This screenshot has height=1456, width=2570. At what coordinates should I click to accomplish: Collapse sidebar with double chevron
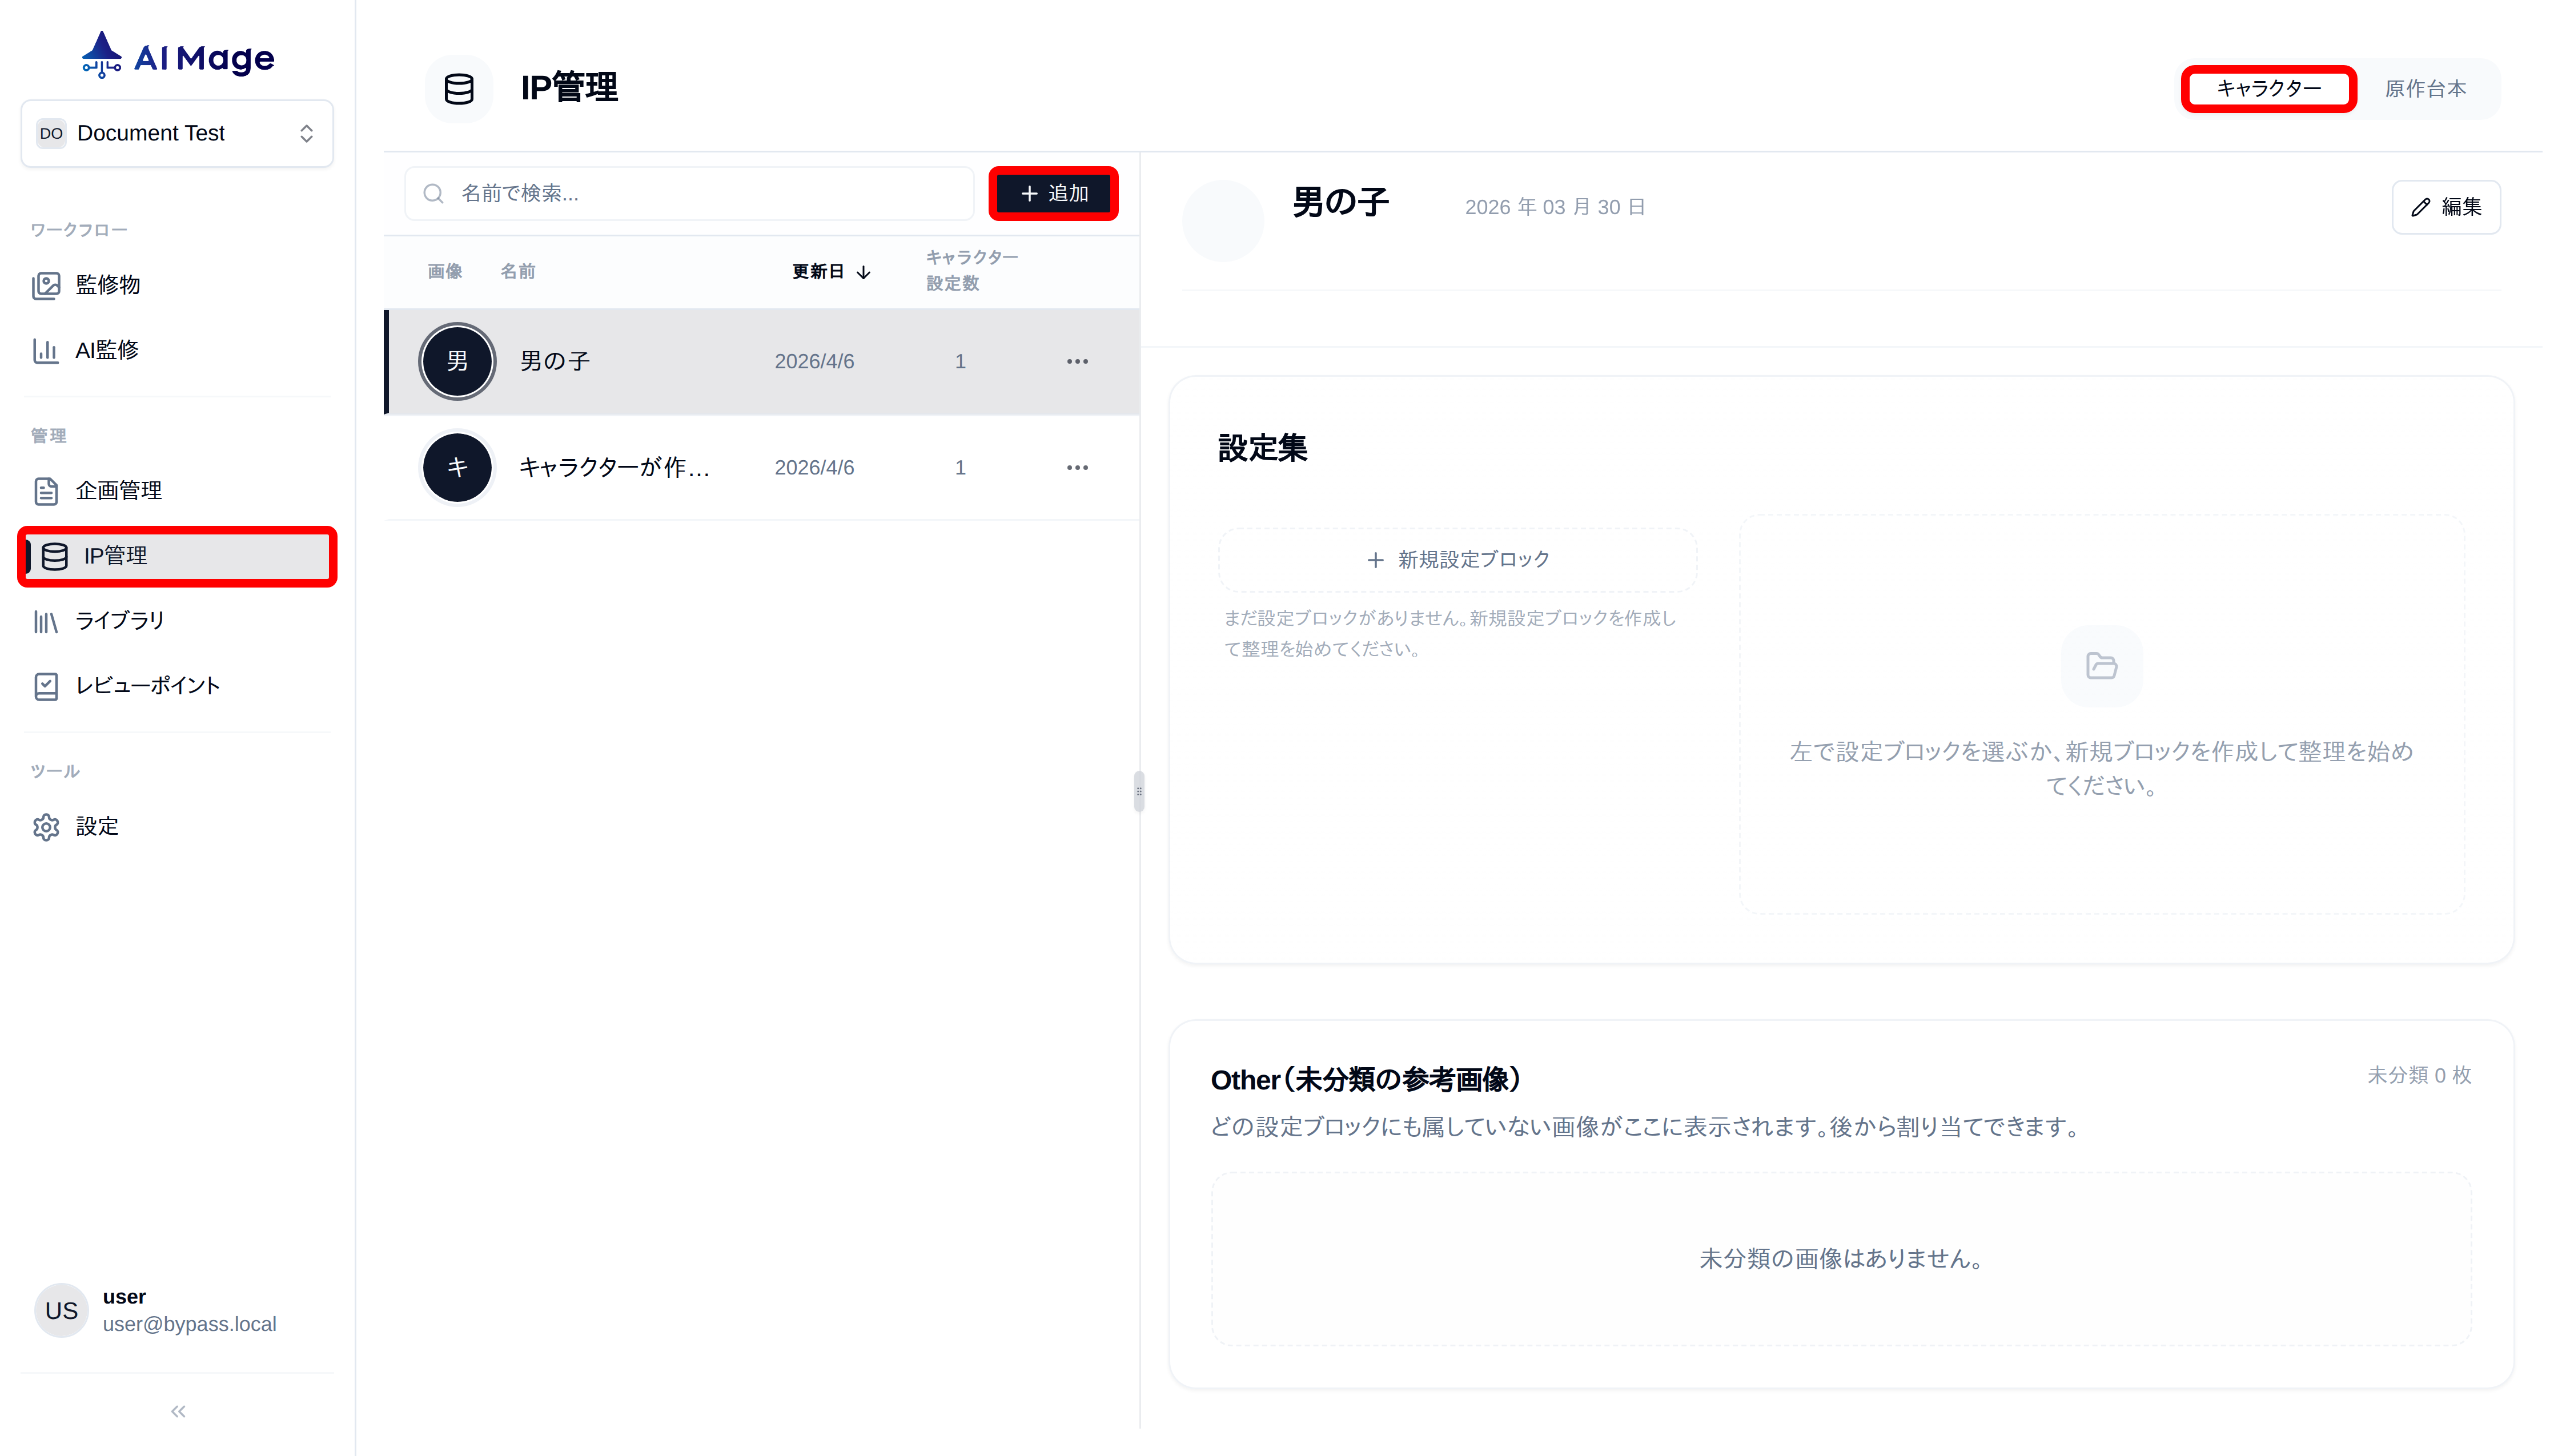tap(178, 1411)
